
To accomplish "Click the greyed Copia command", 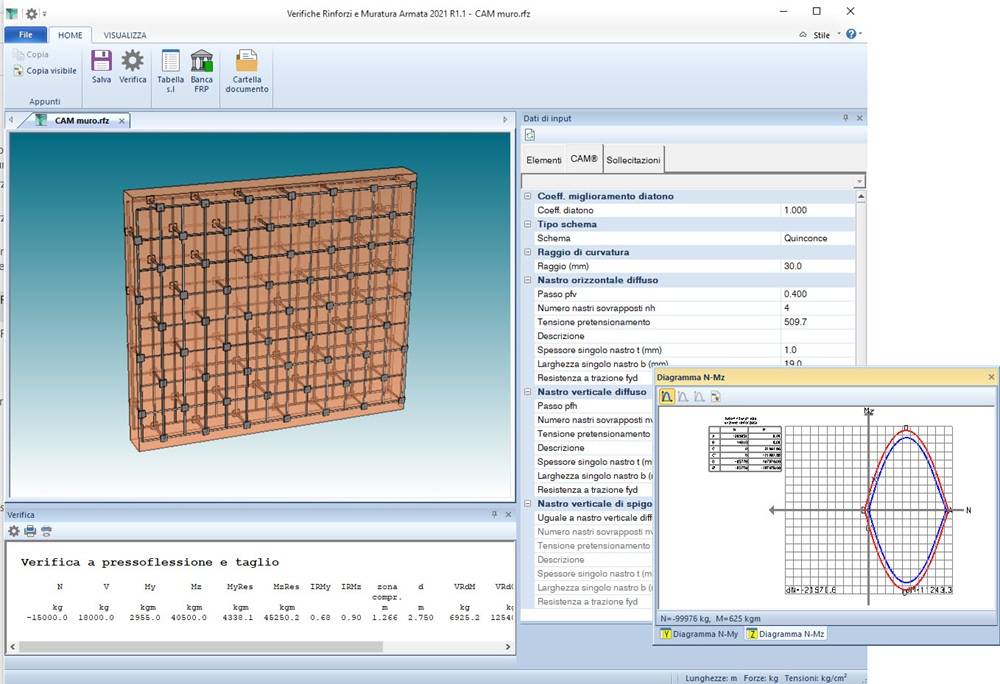I will 31,55.
